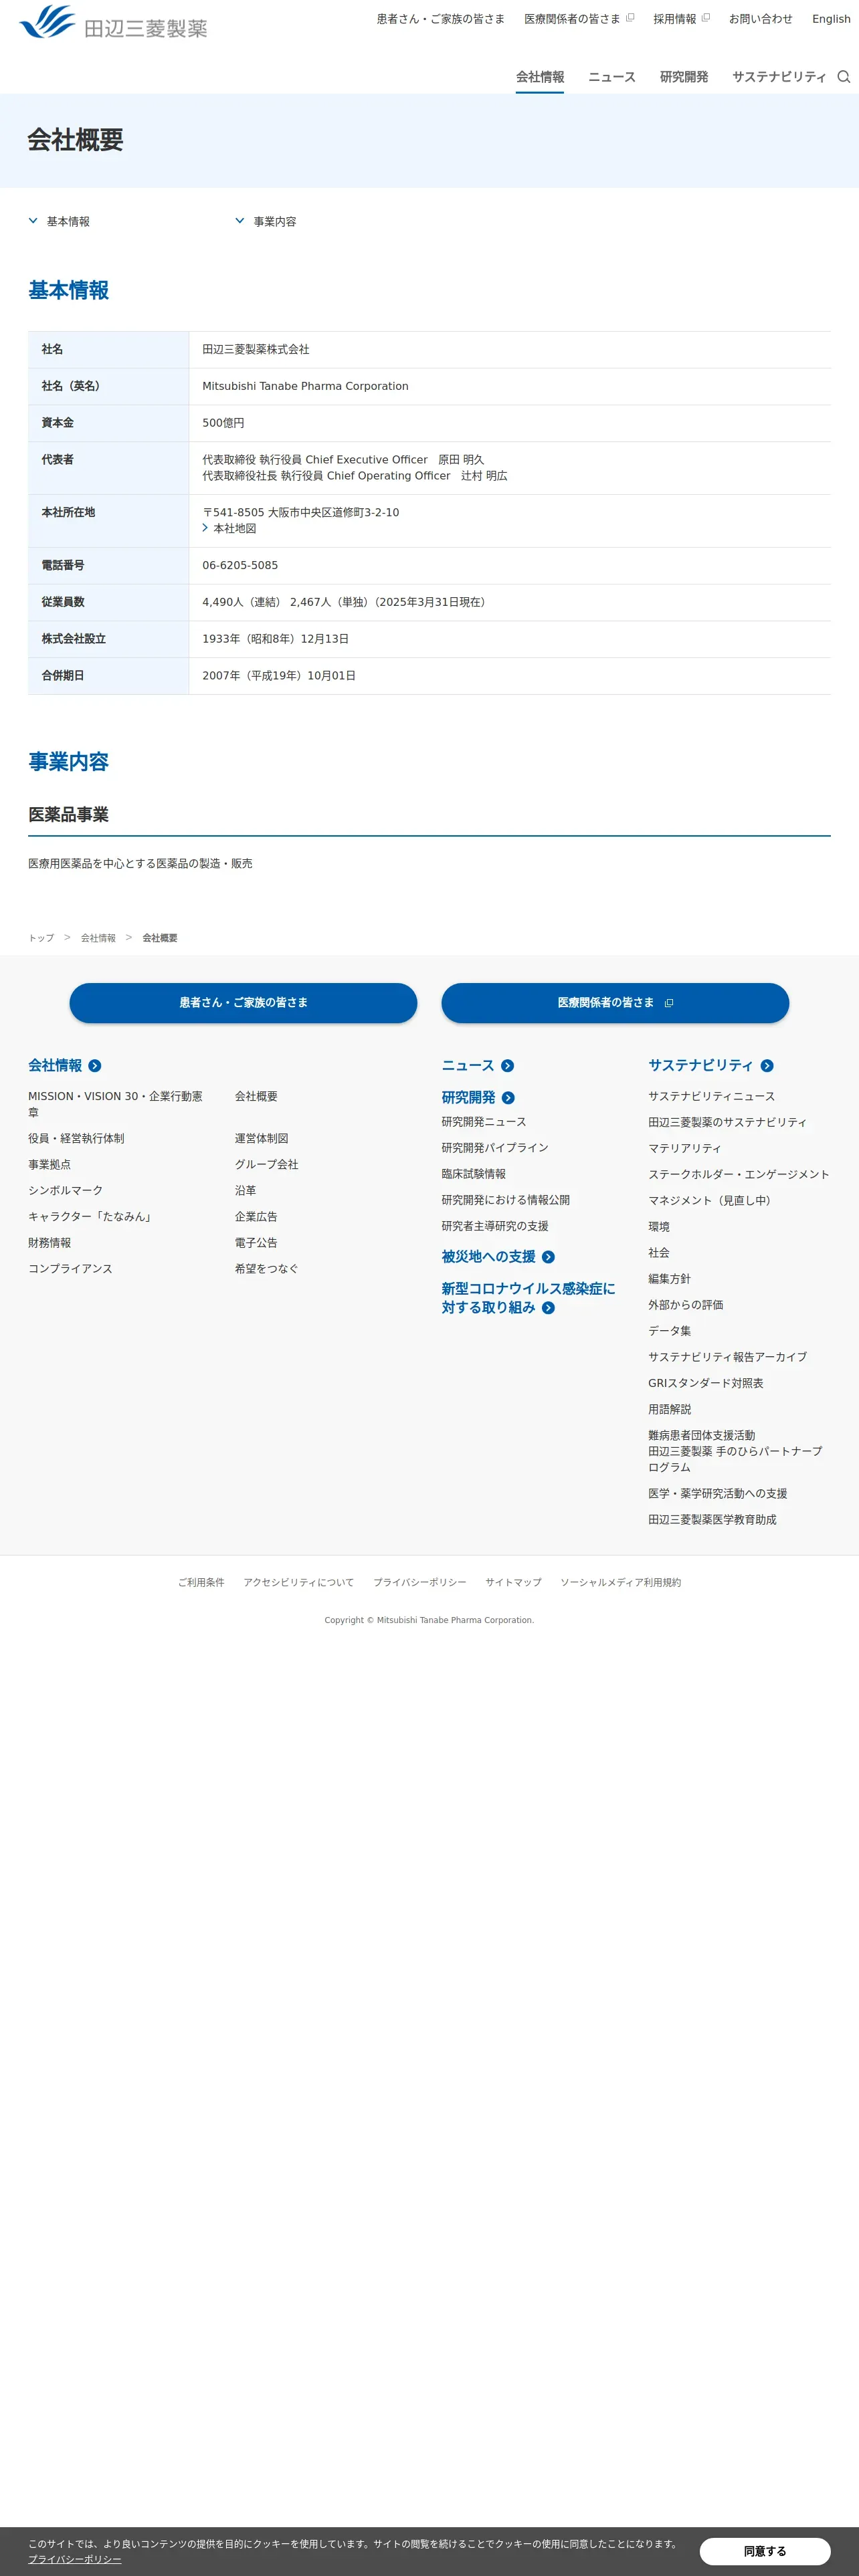Open グループ会社 footer link
Viewport: 859px width, 2576px height.
click(x=267, y=1164)
